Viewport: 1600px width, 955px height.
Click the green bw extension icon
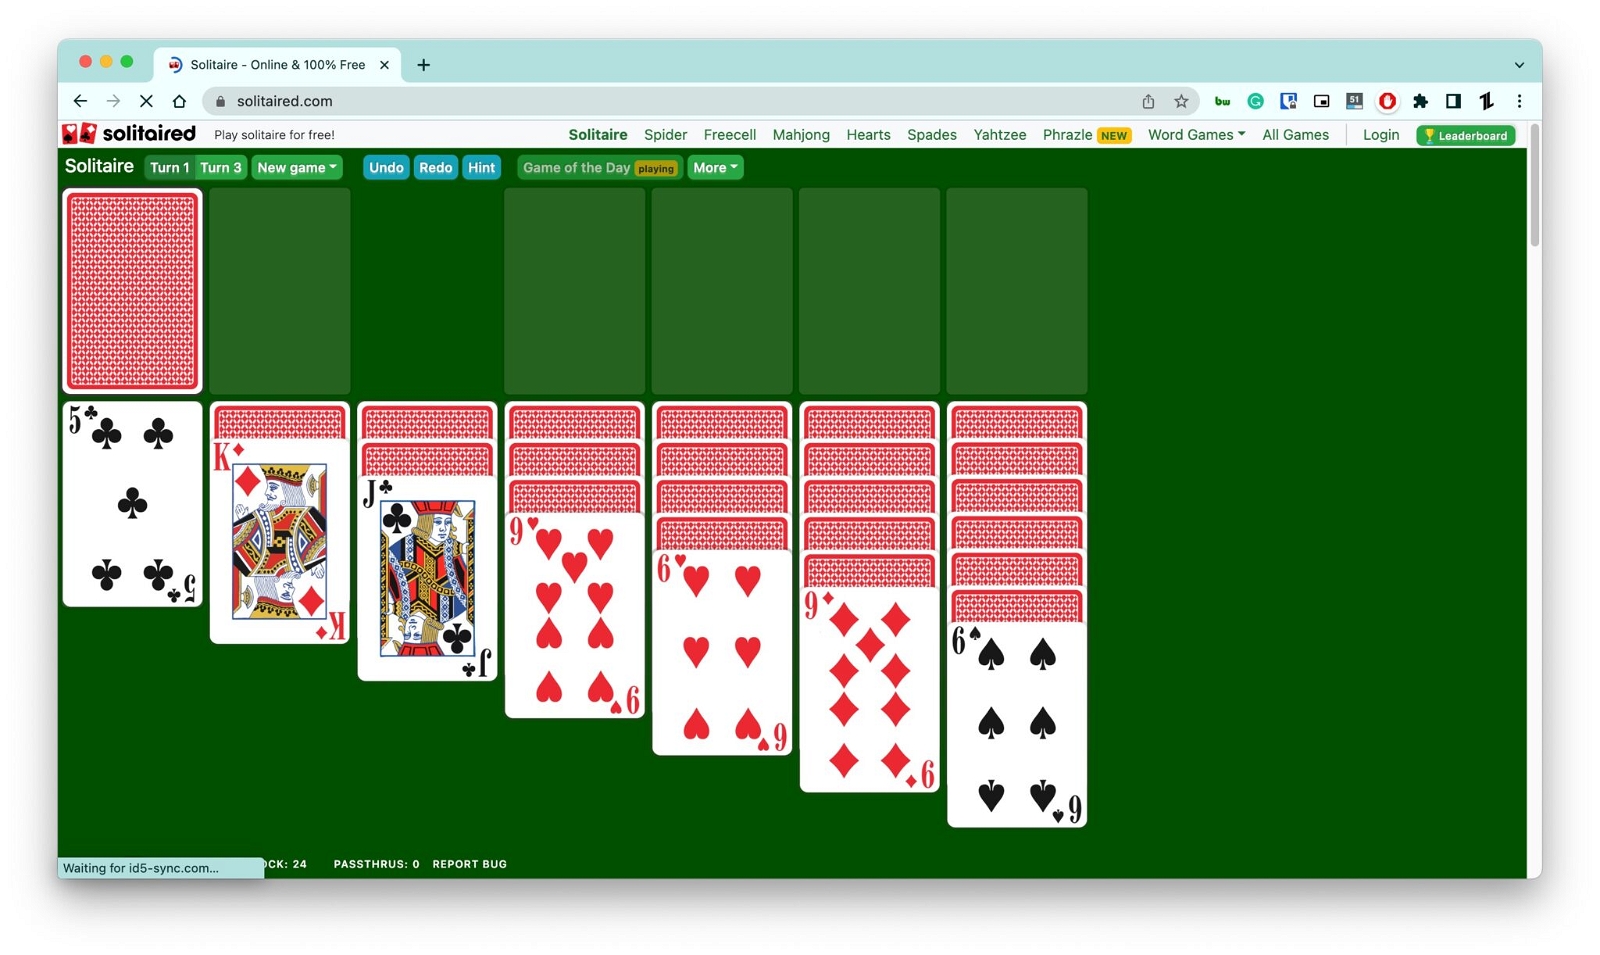[x=1222, y=101]
